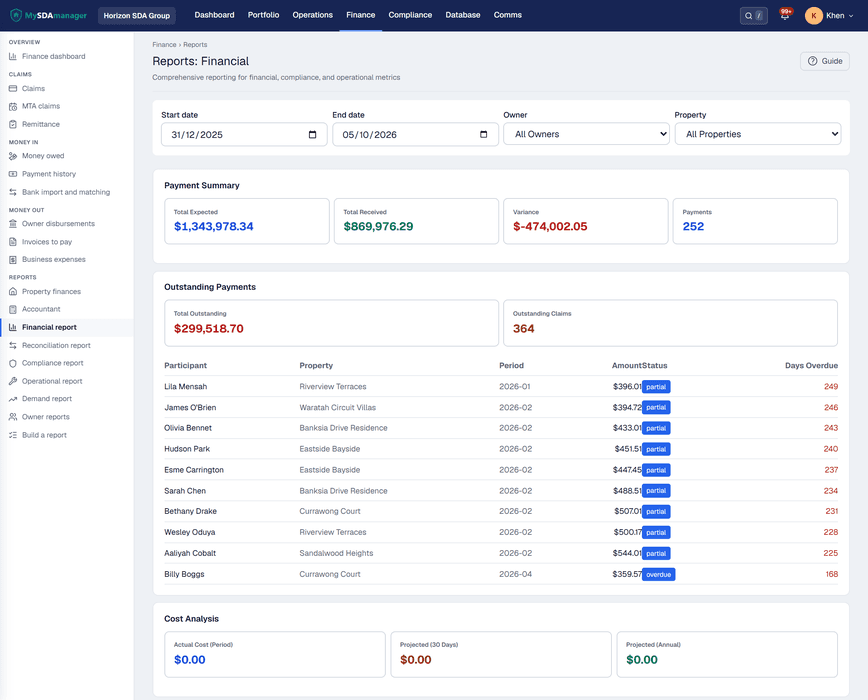The image size is (868, 700).
Task: Open the Horizon SDA Group organization switcher
Action: [x=137, y=15]
